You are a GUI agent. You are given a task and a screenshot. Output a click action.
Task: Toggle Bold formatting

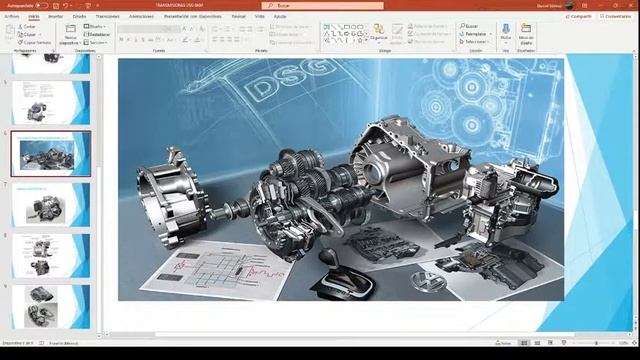(121, 40)
